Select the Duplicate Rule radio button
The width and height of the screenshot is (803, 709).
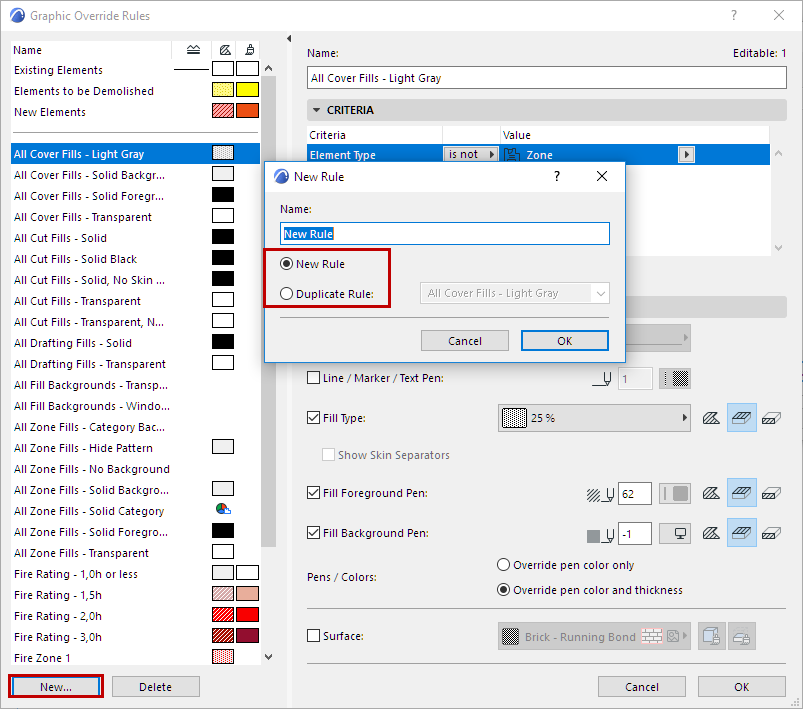point(286,294)
